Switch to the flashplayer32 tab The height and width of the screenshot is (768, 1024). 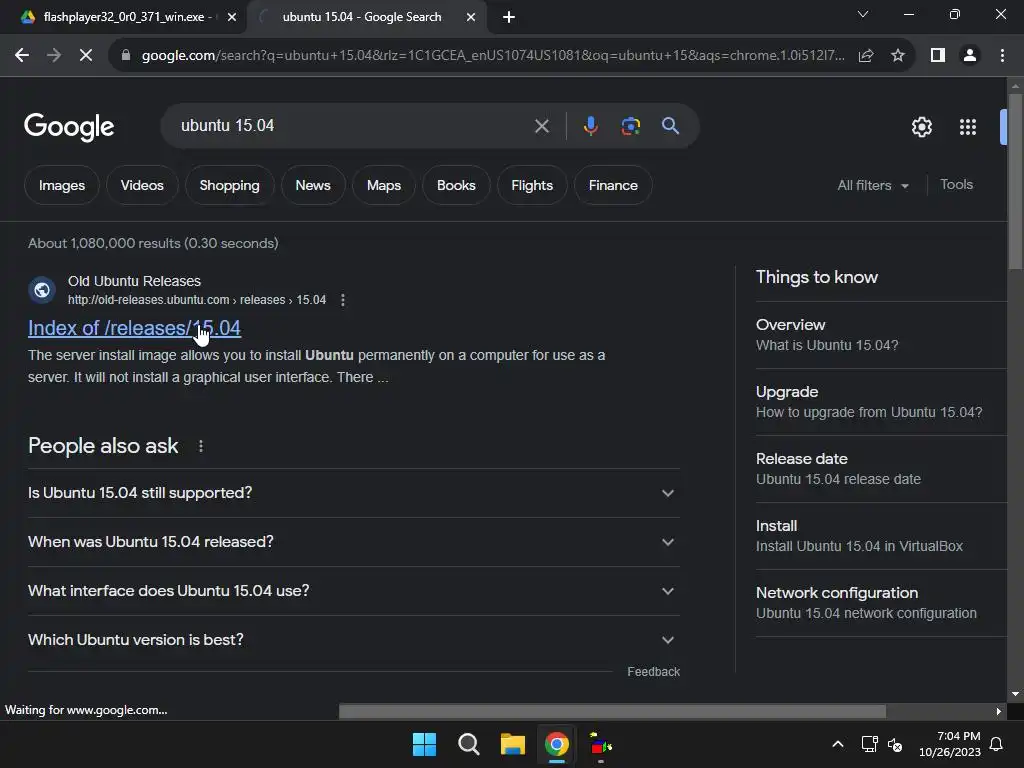coord(123,17)
